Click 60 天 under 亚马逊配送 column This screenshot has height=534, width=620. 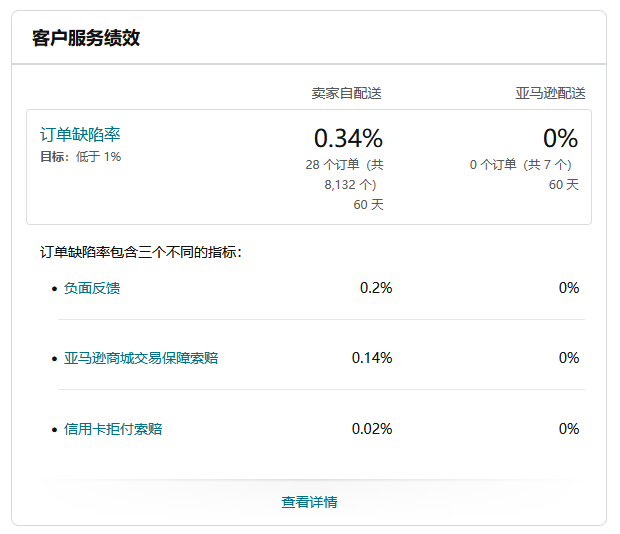tap(563, 184)
